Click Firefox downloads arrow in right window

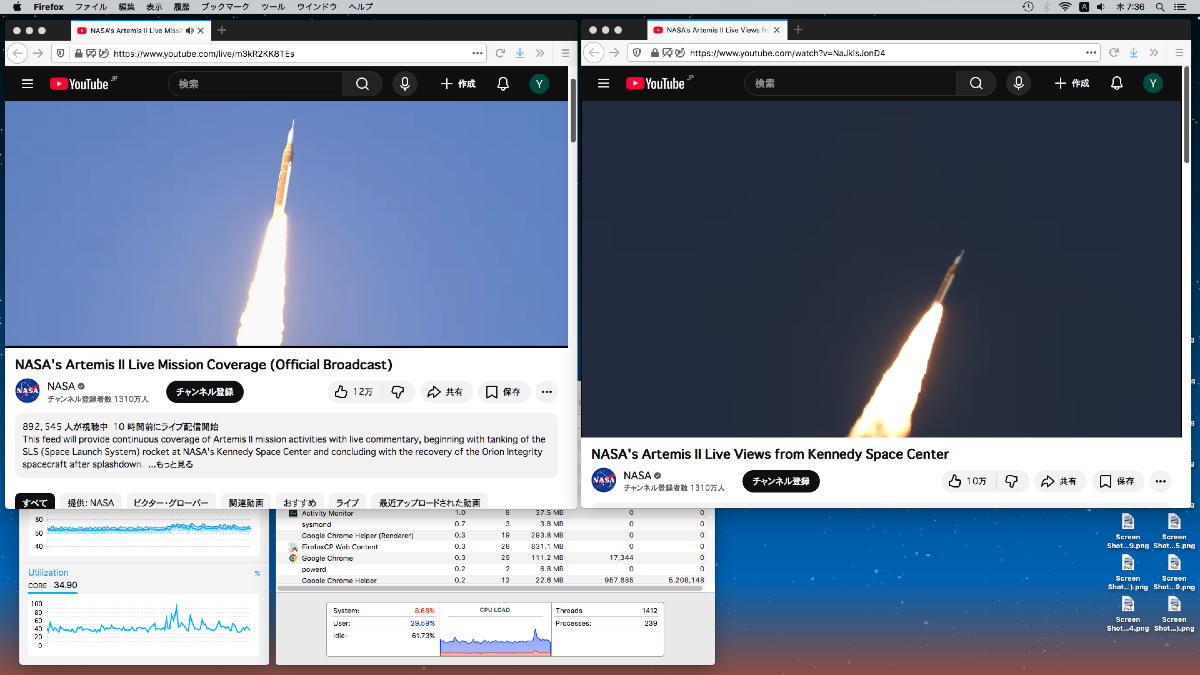(x=1134, y=52)
